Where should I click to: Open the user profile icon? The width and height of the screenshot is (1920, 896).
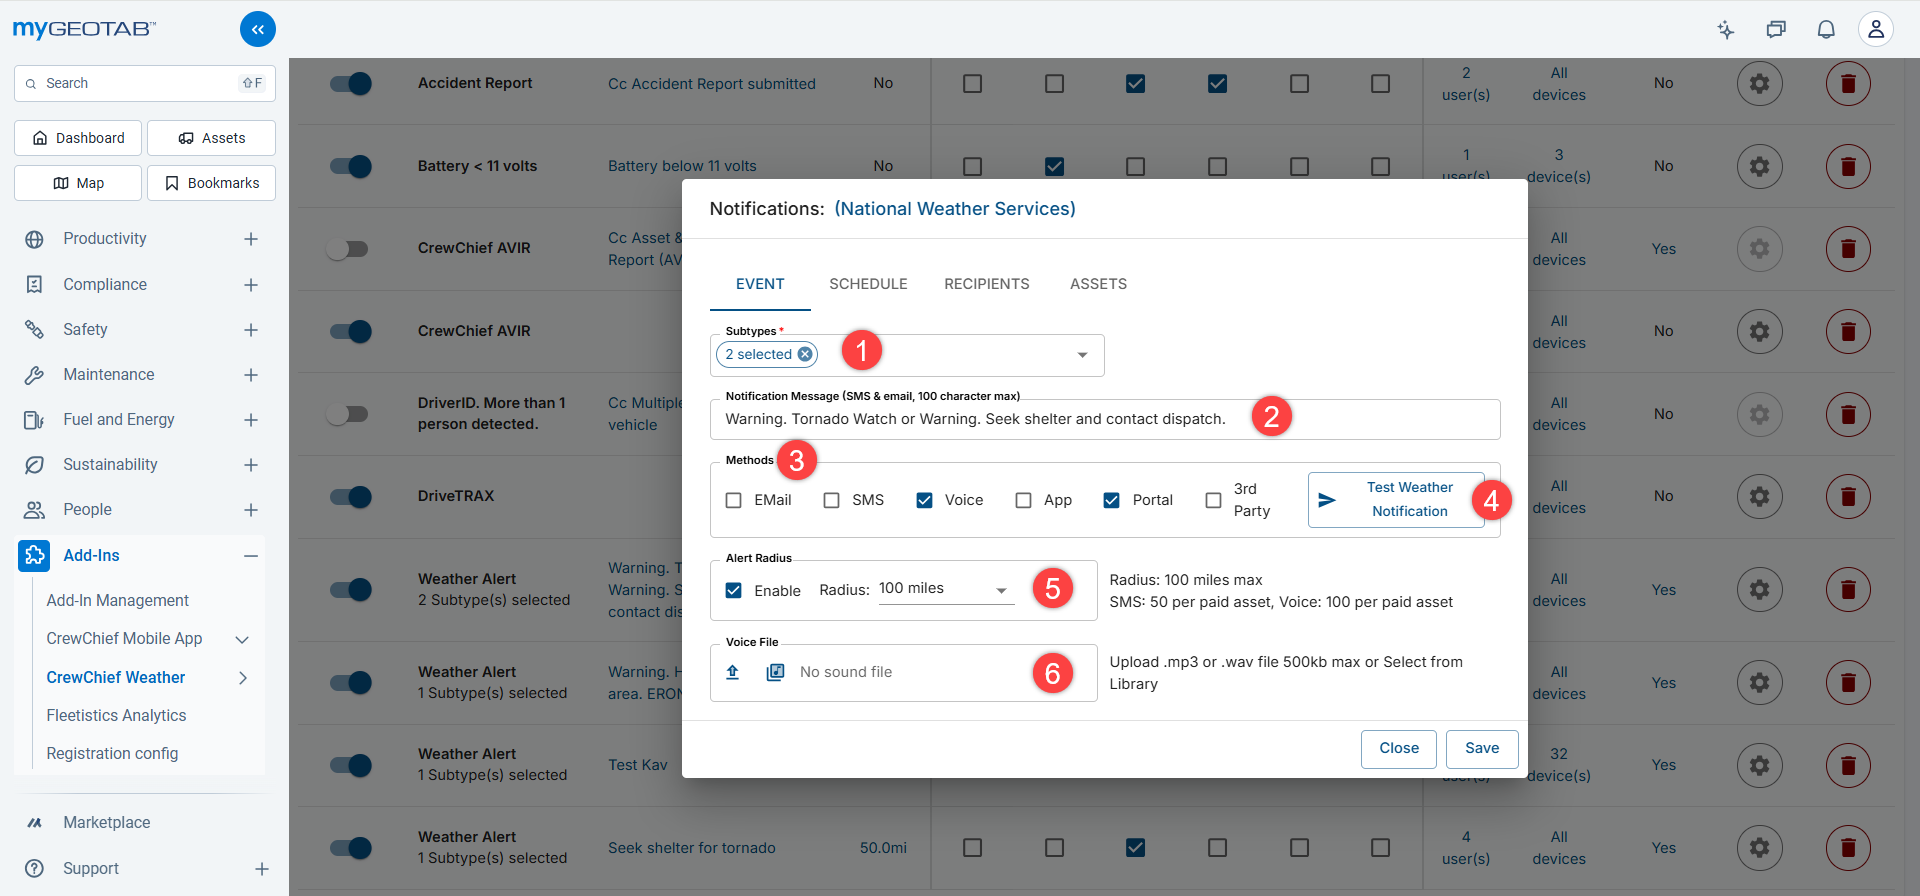[x=1875, y=29]
